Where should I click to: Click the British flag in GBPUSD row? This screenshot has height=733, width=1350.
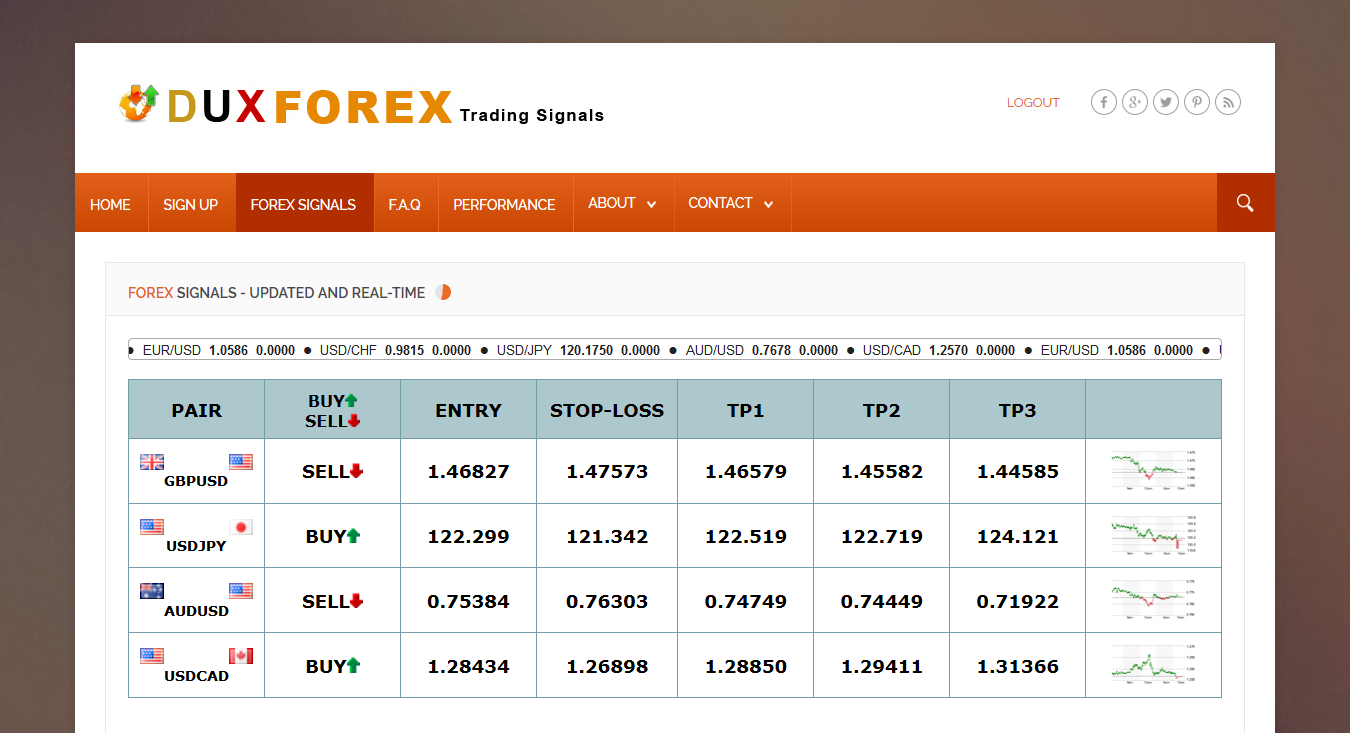152,462
